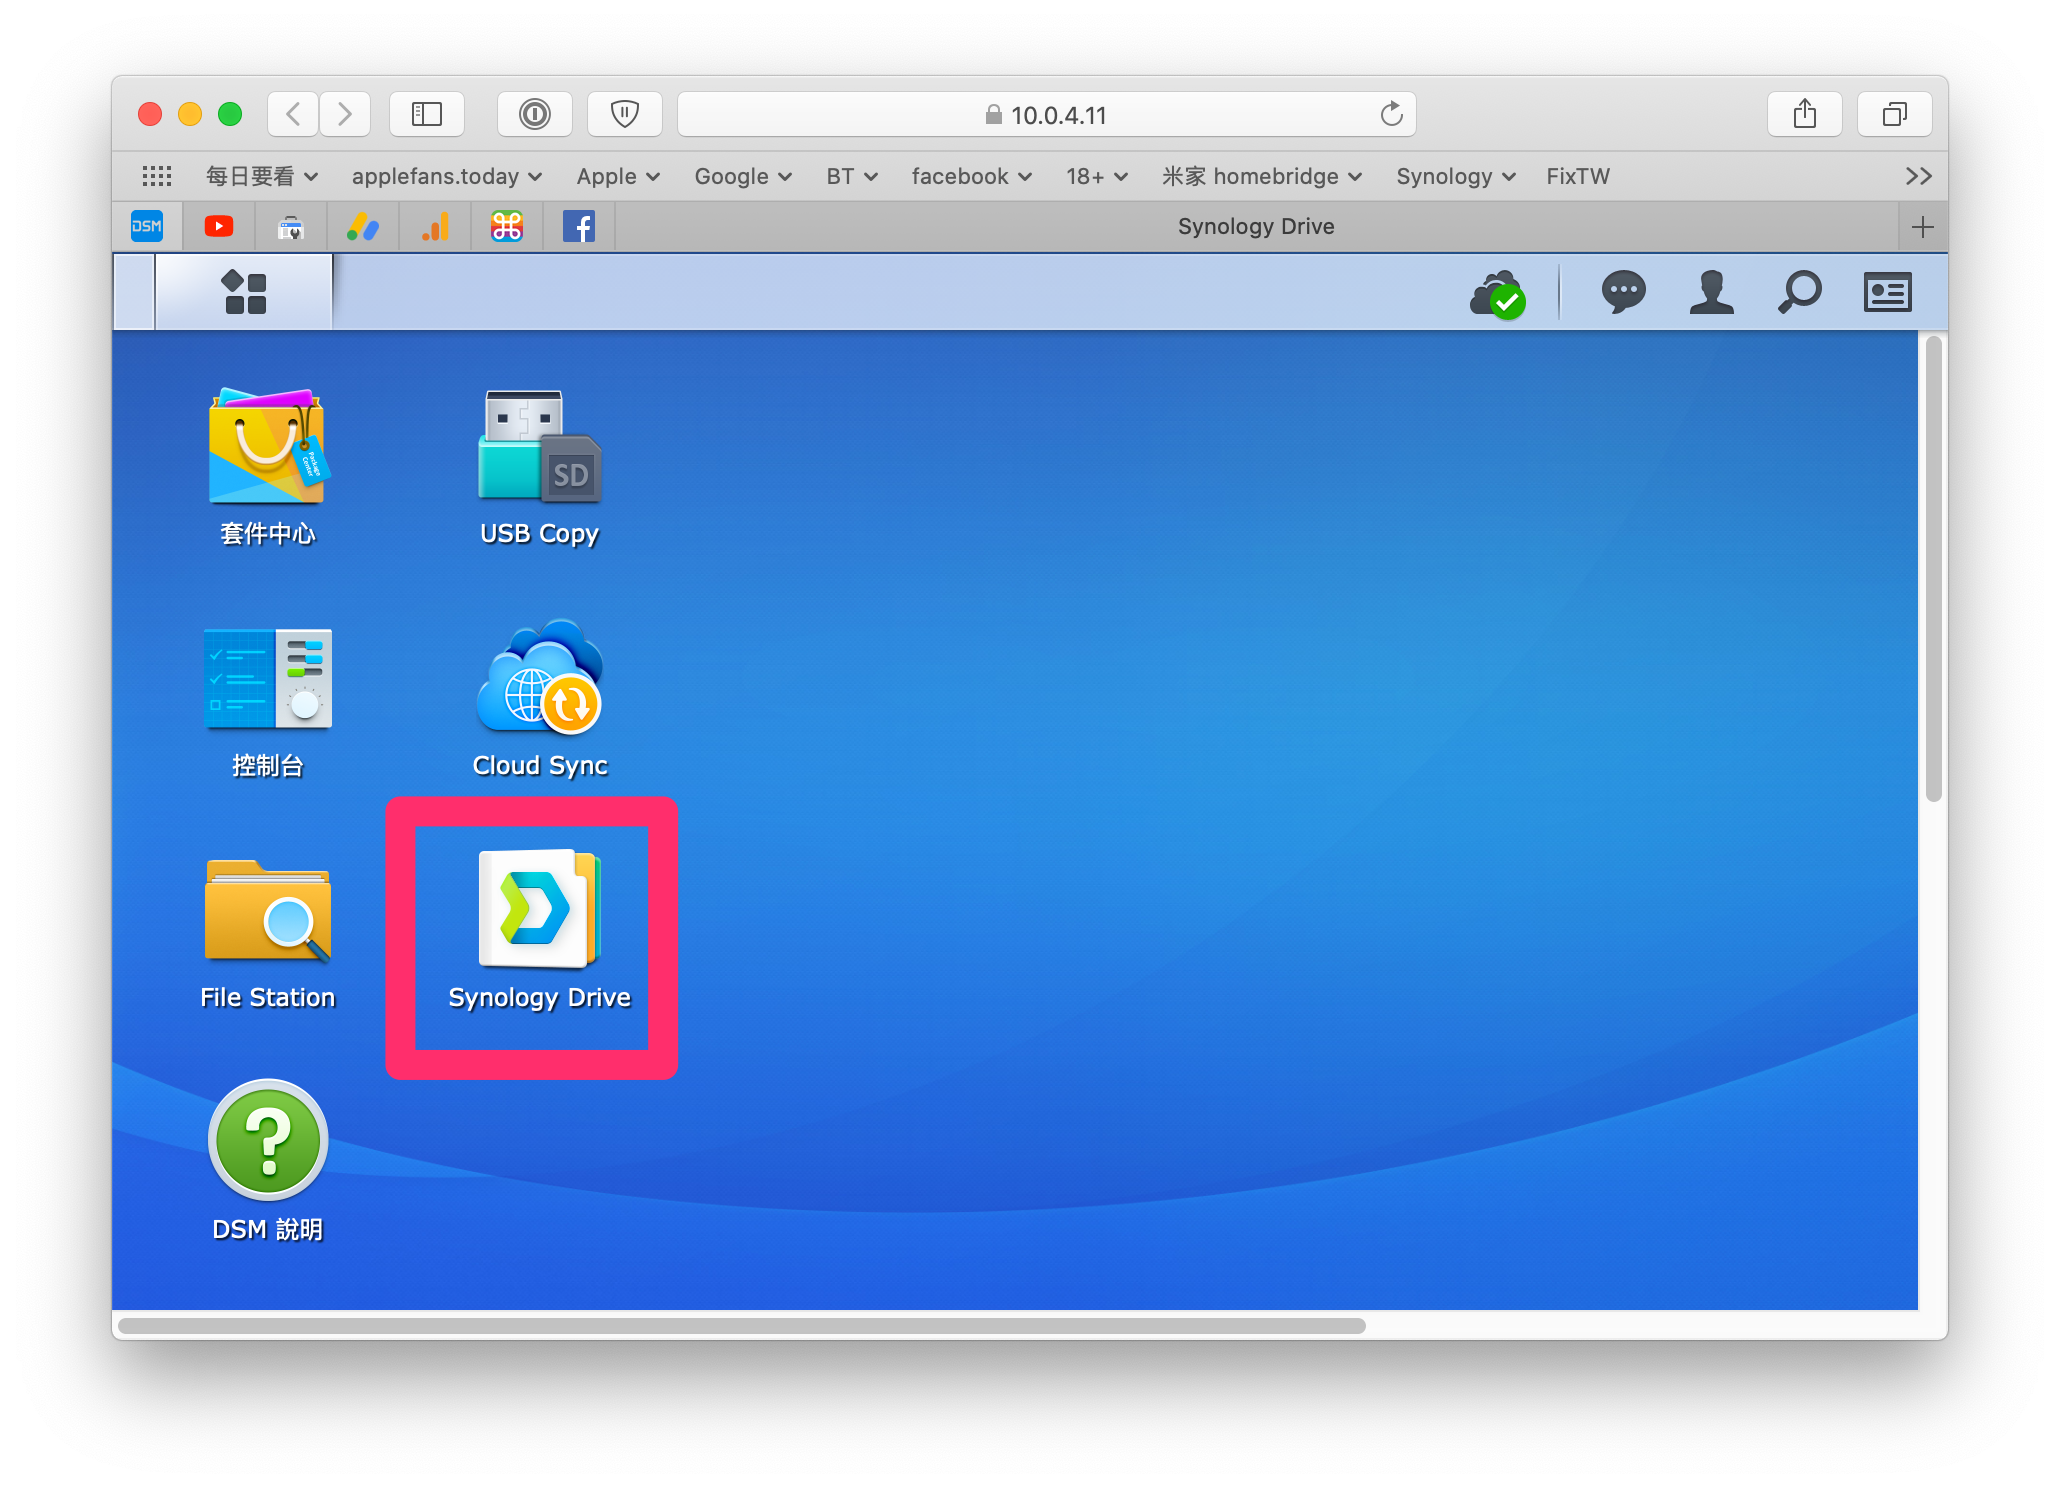Open user options person icon

pyautogui.click(x=1711, y=292)
